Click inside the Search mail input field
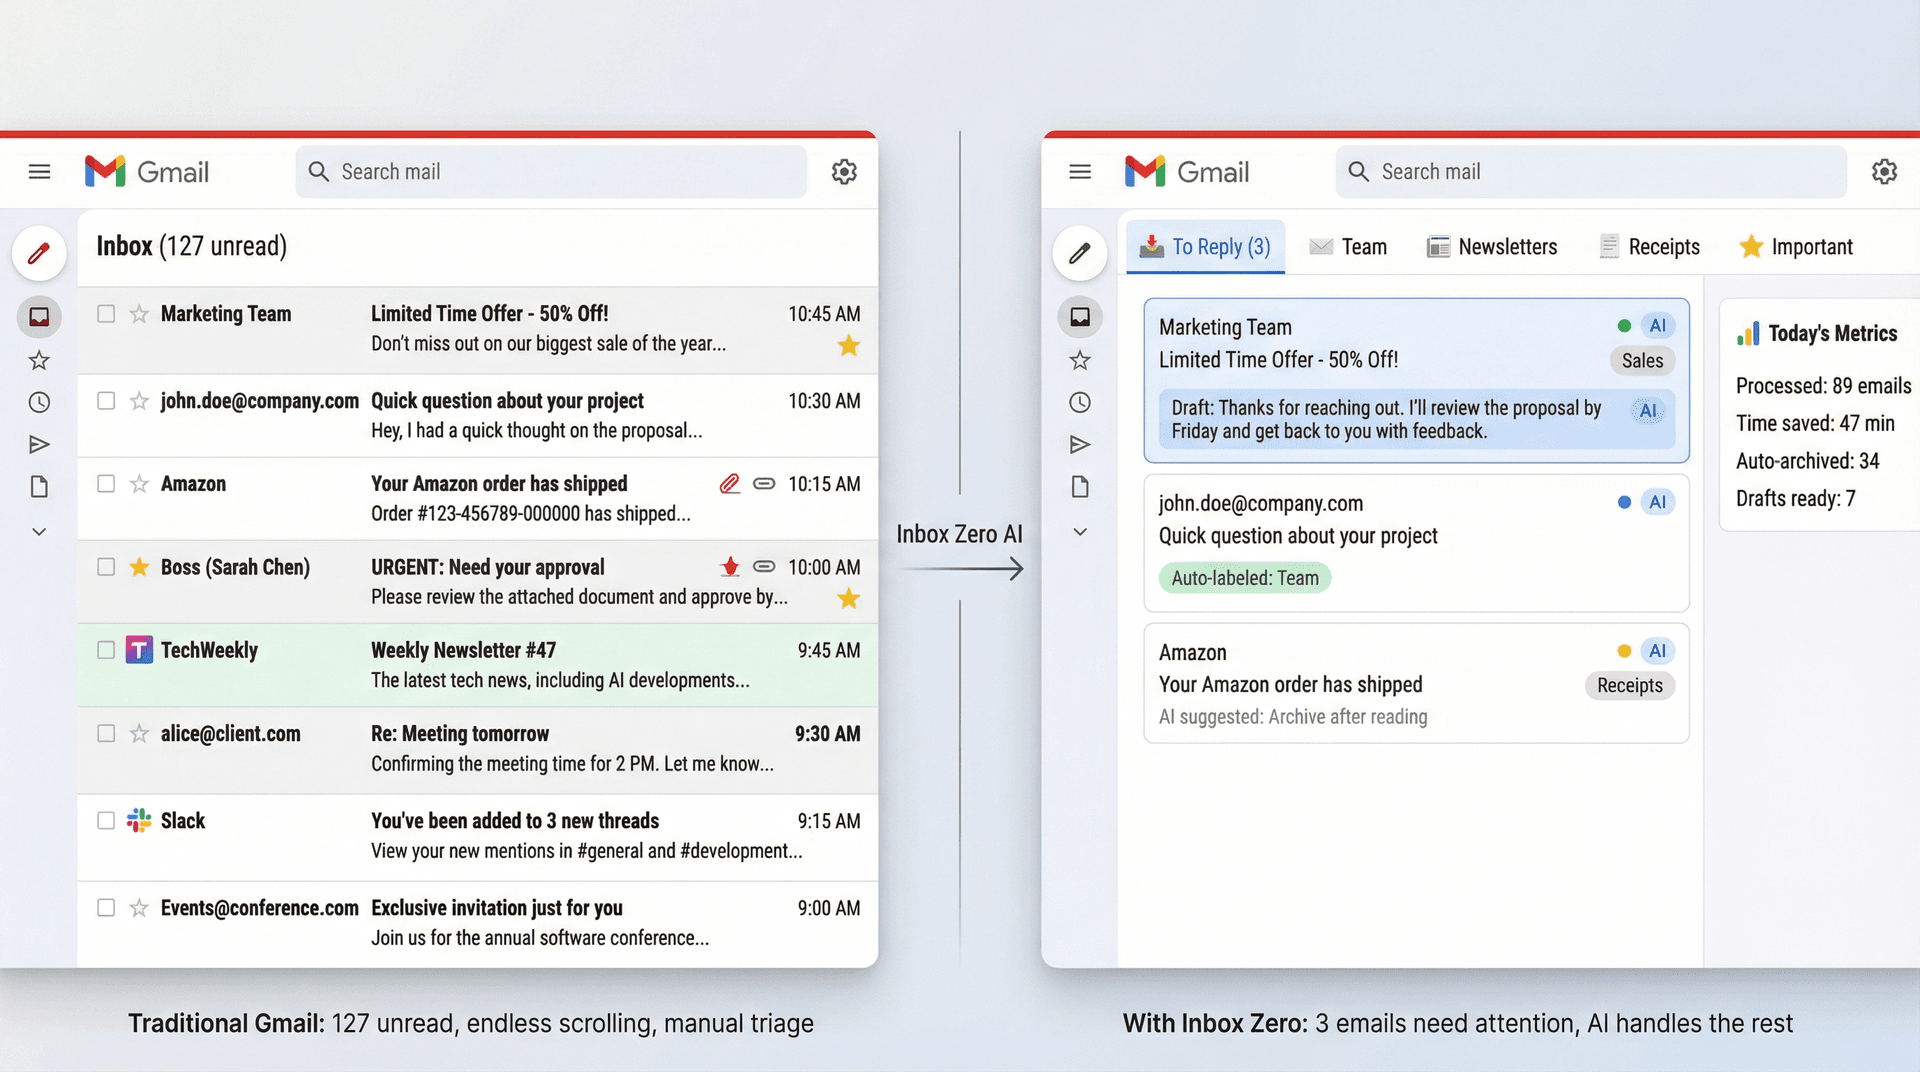1920x1072 pixels. pos(550,171)
